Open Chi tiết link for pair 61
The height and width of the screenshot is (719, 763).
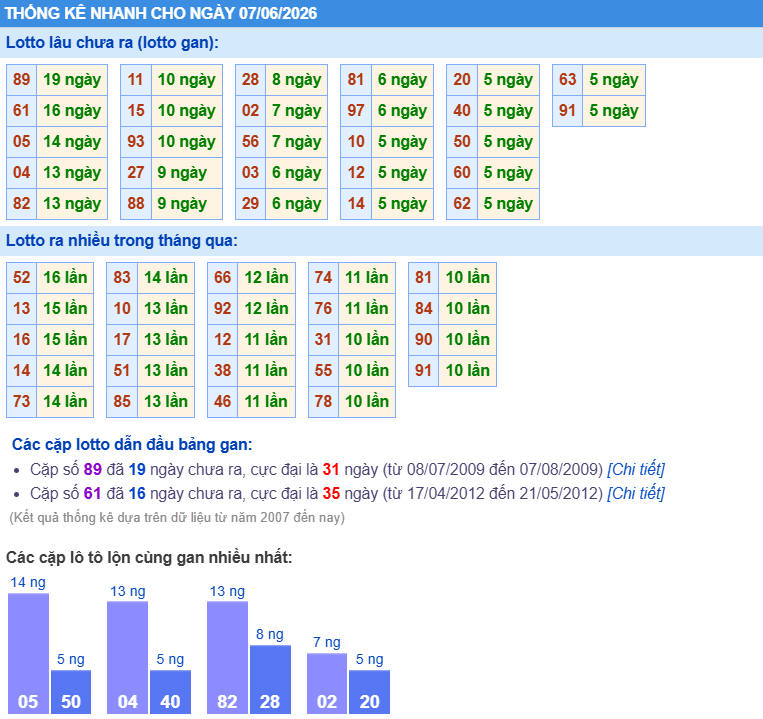tap(636, 493)
